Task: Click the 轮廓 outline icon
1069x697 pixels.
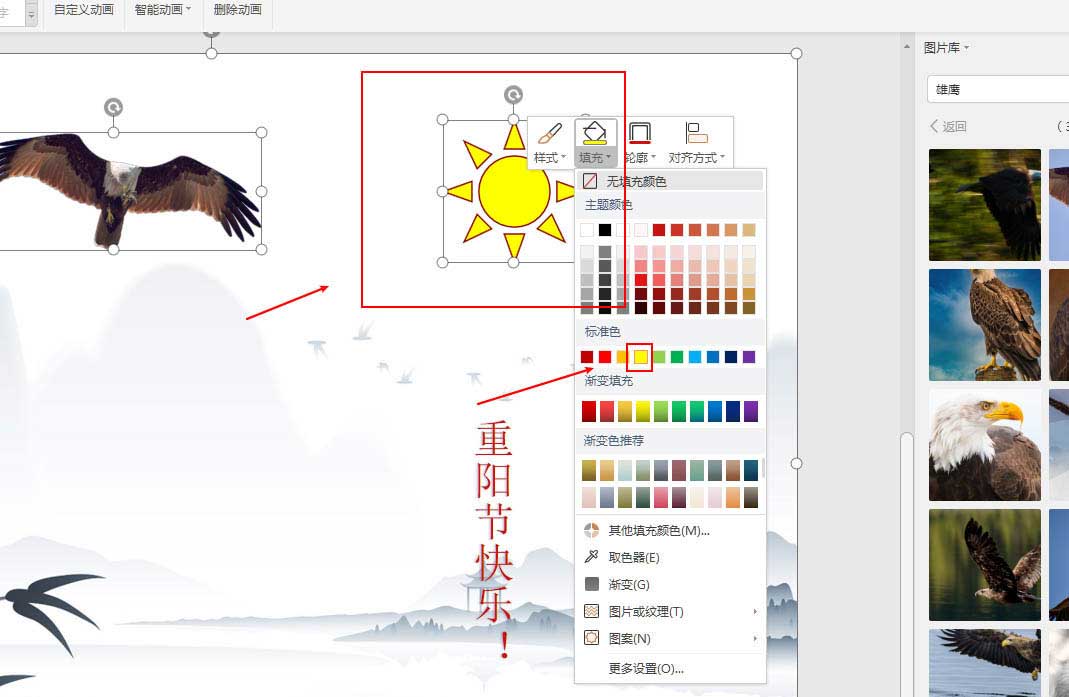Action: click(x=639, y=133)
